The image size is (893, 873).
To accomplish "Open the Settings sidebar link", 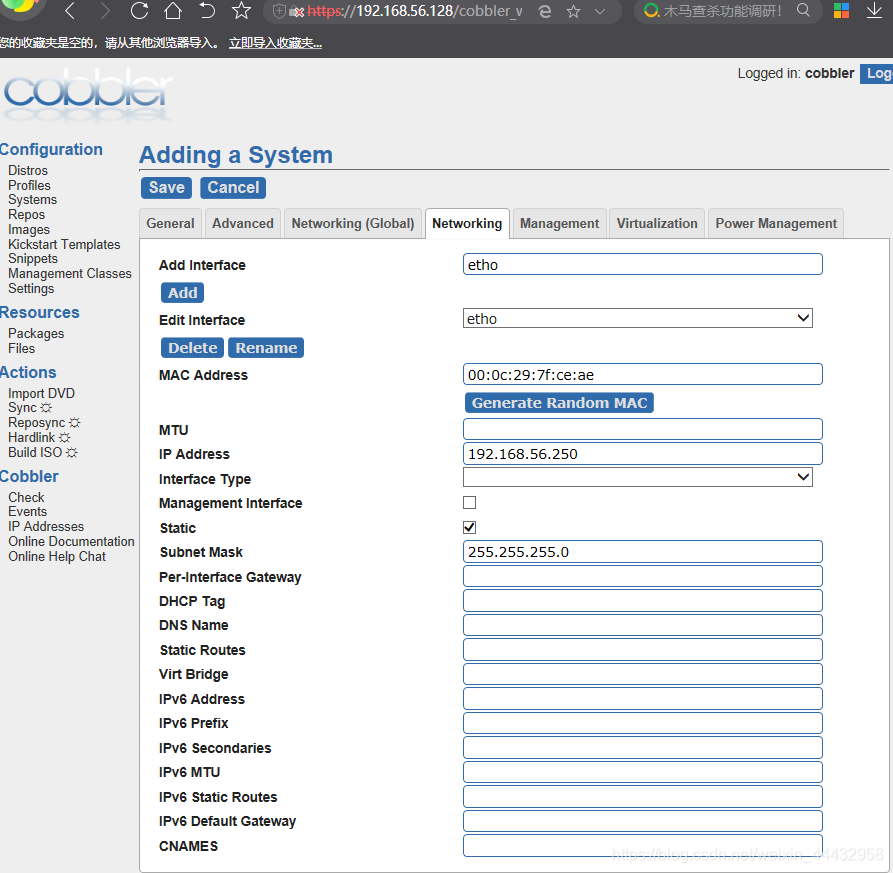I will click(31, 289).
